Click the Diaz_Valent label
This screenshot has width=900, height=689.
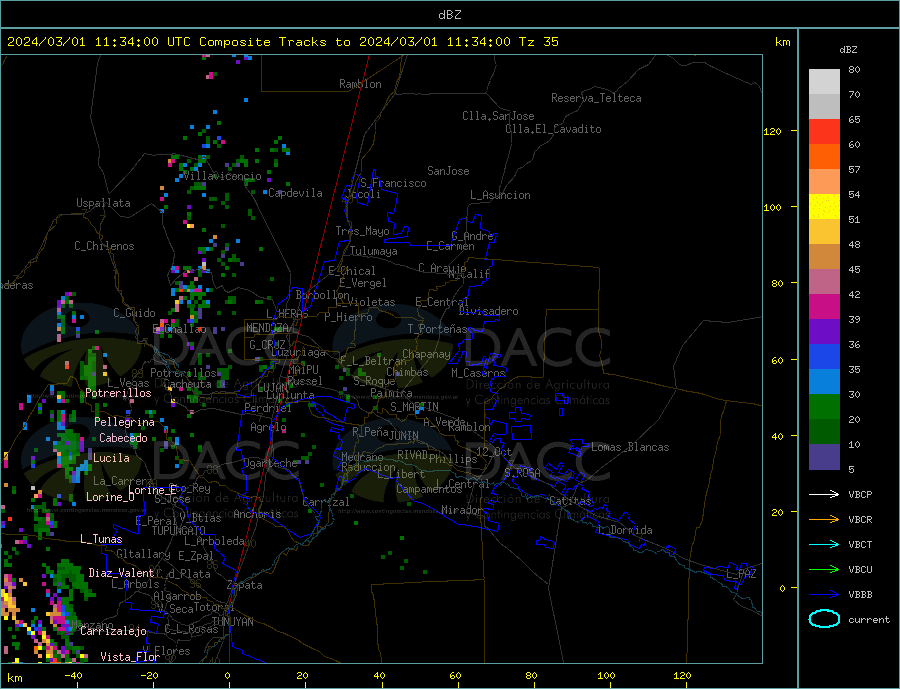[x=121, y=573]
